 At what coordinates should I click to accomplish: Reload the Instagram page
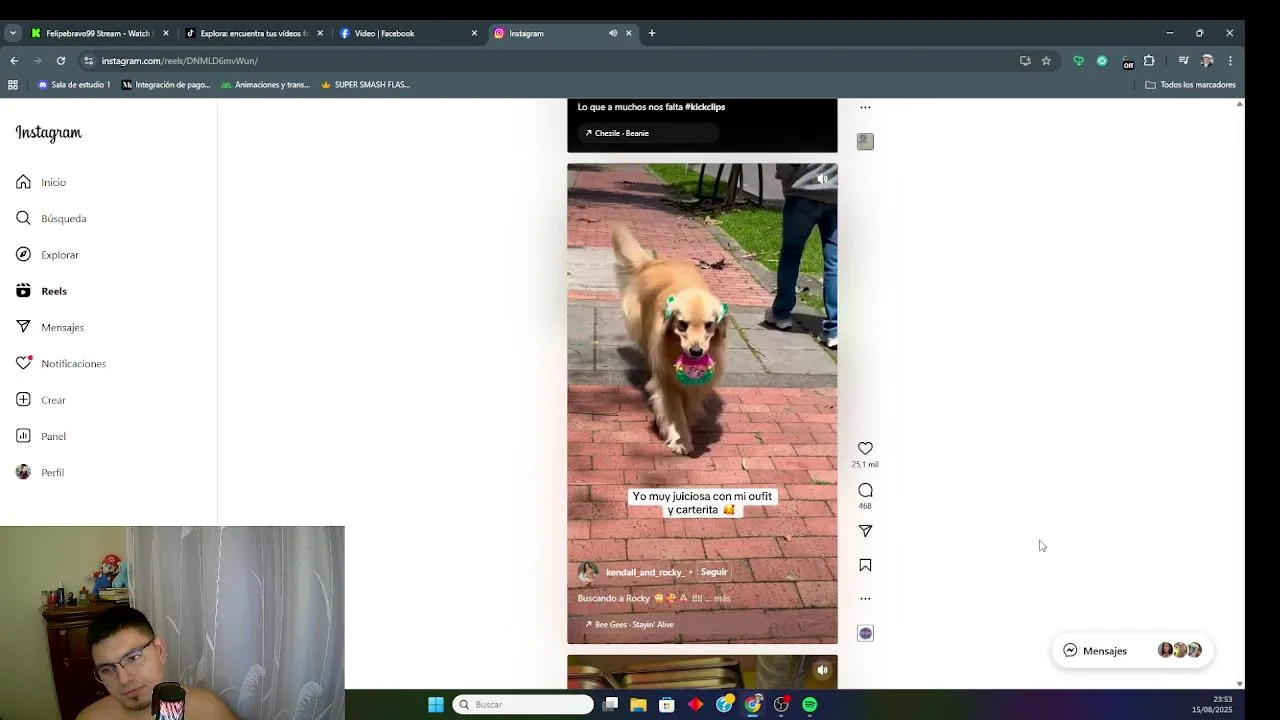coord(61,60)
